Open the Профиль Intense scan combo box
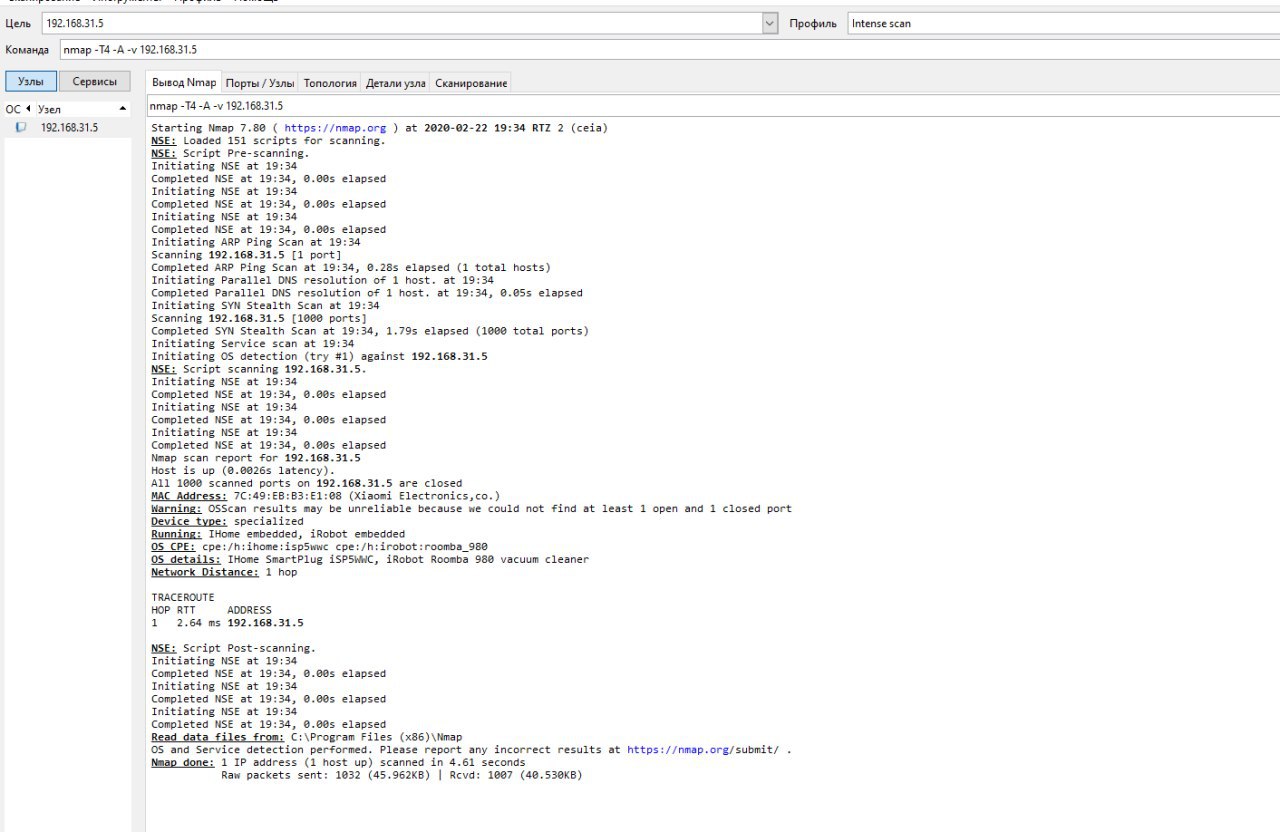Image resolution: width=1280 pixels, height=832 pixels. pos(1063,23)
